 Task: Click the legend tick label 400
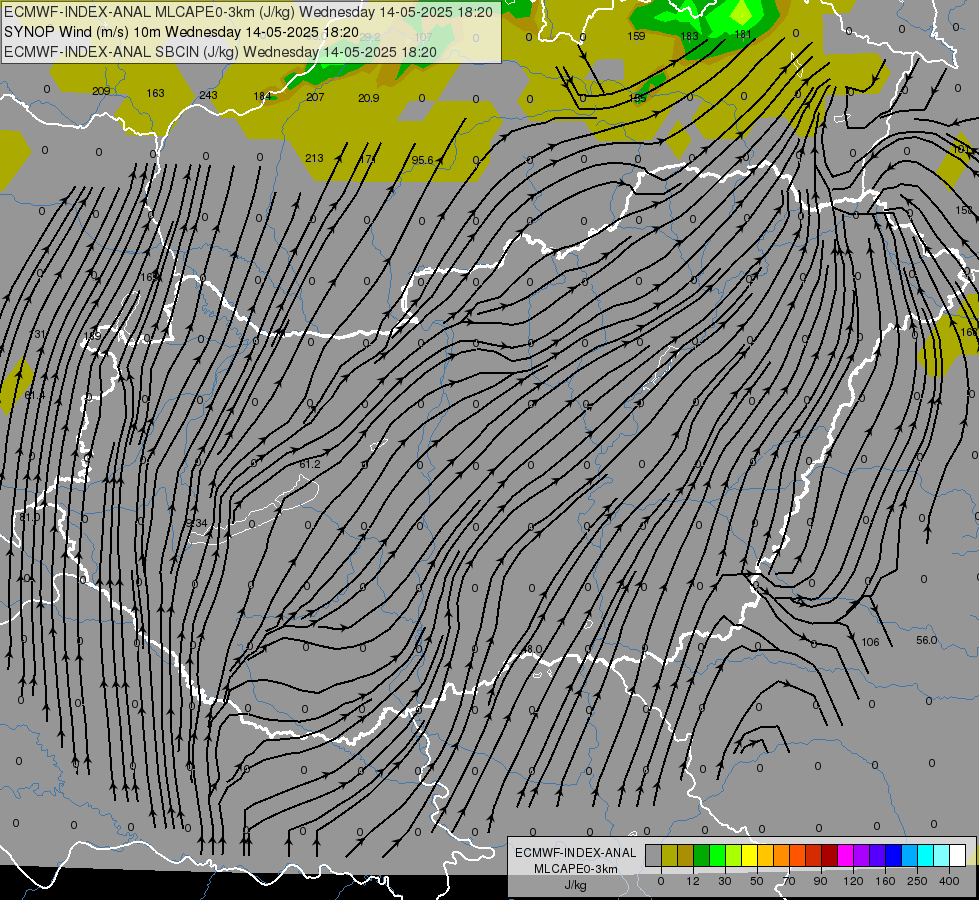tap(949, 881)
